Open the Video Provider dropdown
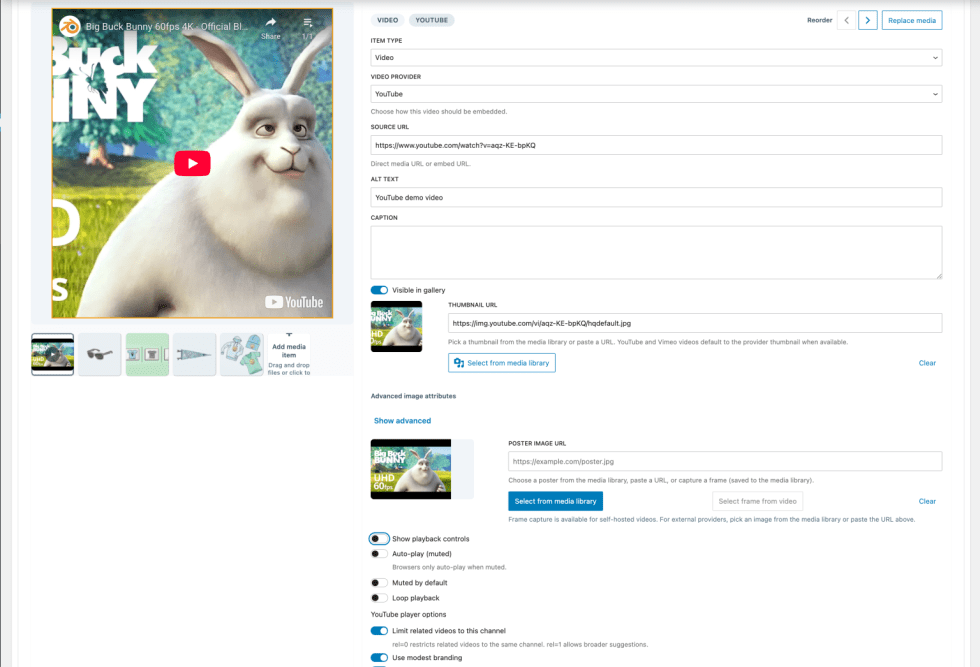980x667 pixels. pyautogui.click(x=656, y=94)
